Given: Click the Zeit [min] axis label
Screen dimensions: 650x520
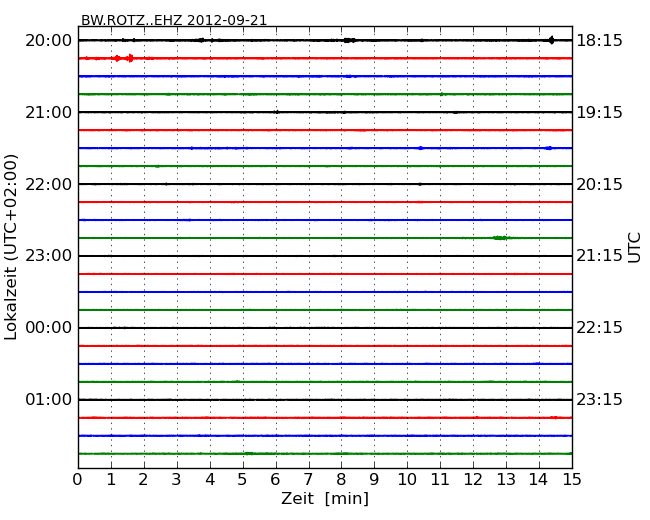Looking at the screenshot, I should tap(325, 498).
